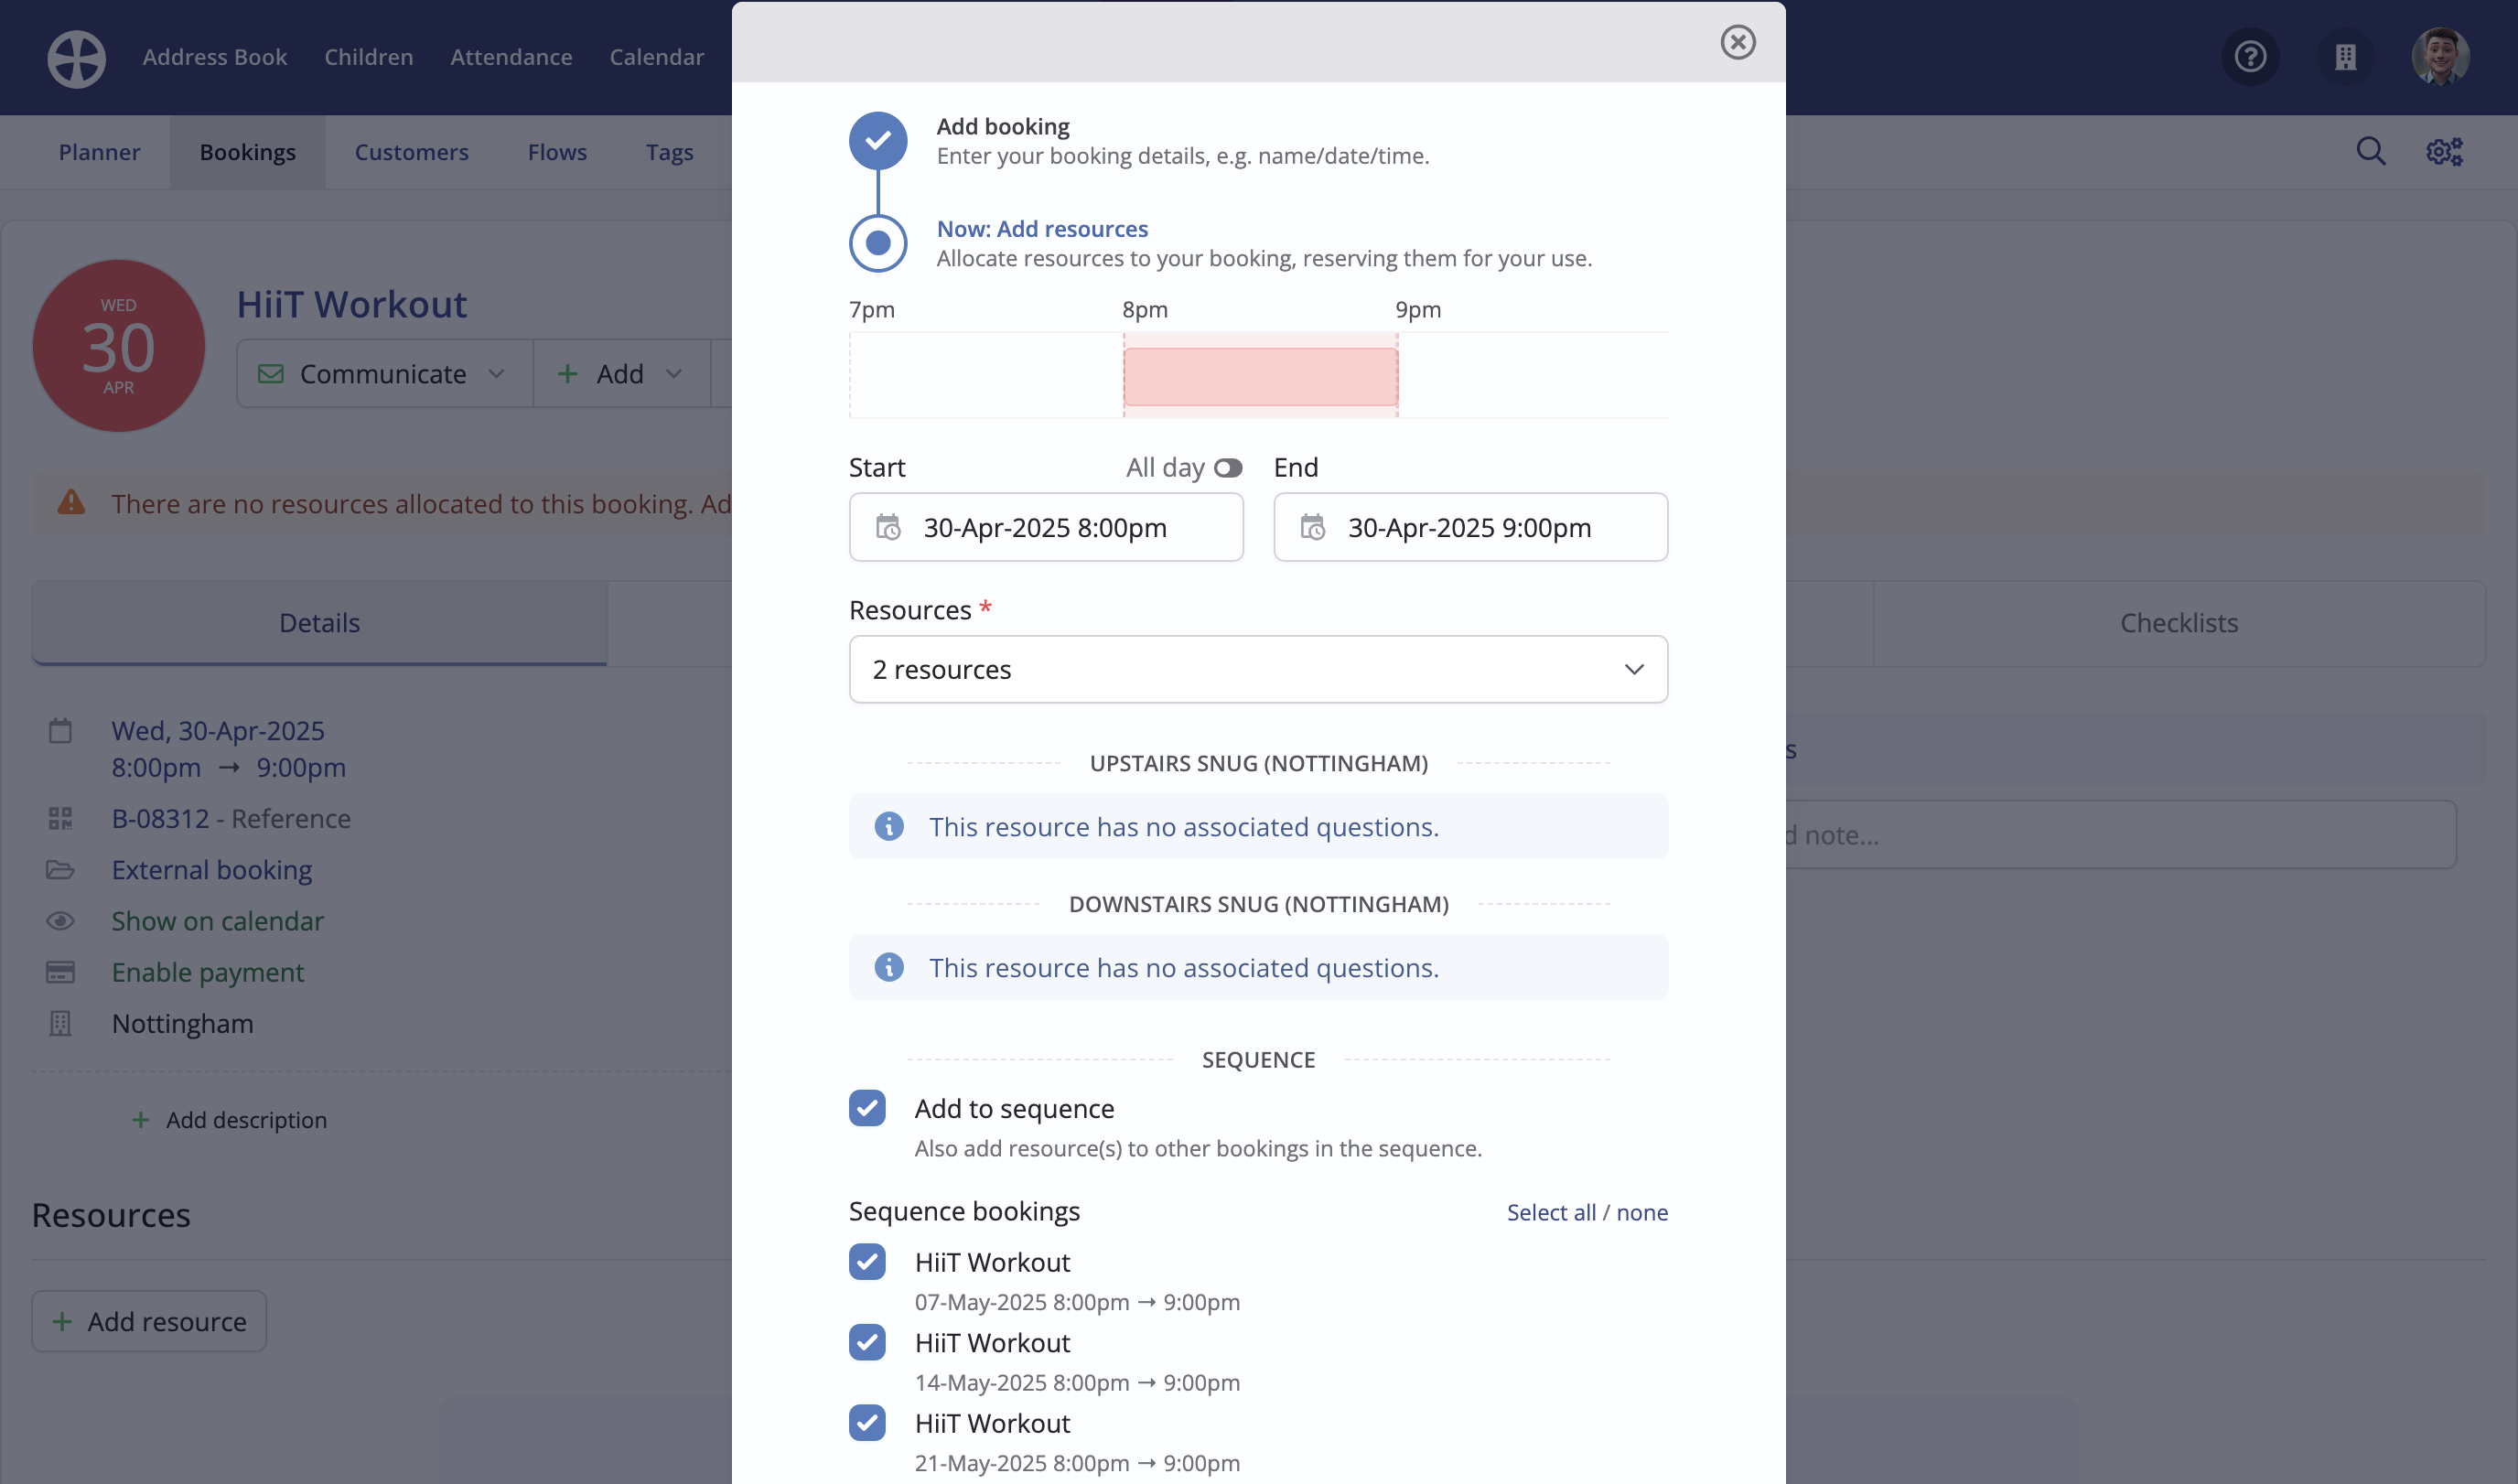Uncheck the 07-May-2025 HiiT Workout booking
The image size is (2518, 1484).
(x=867, y=1262)
